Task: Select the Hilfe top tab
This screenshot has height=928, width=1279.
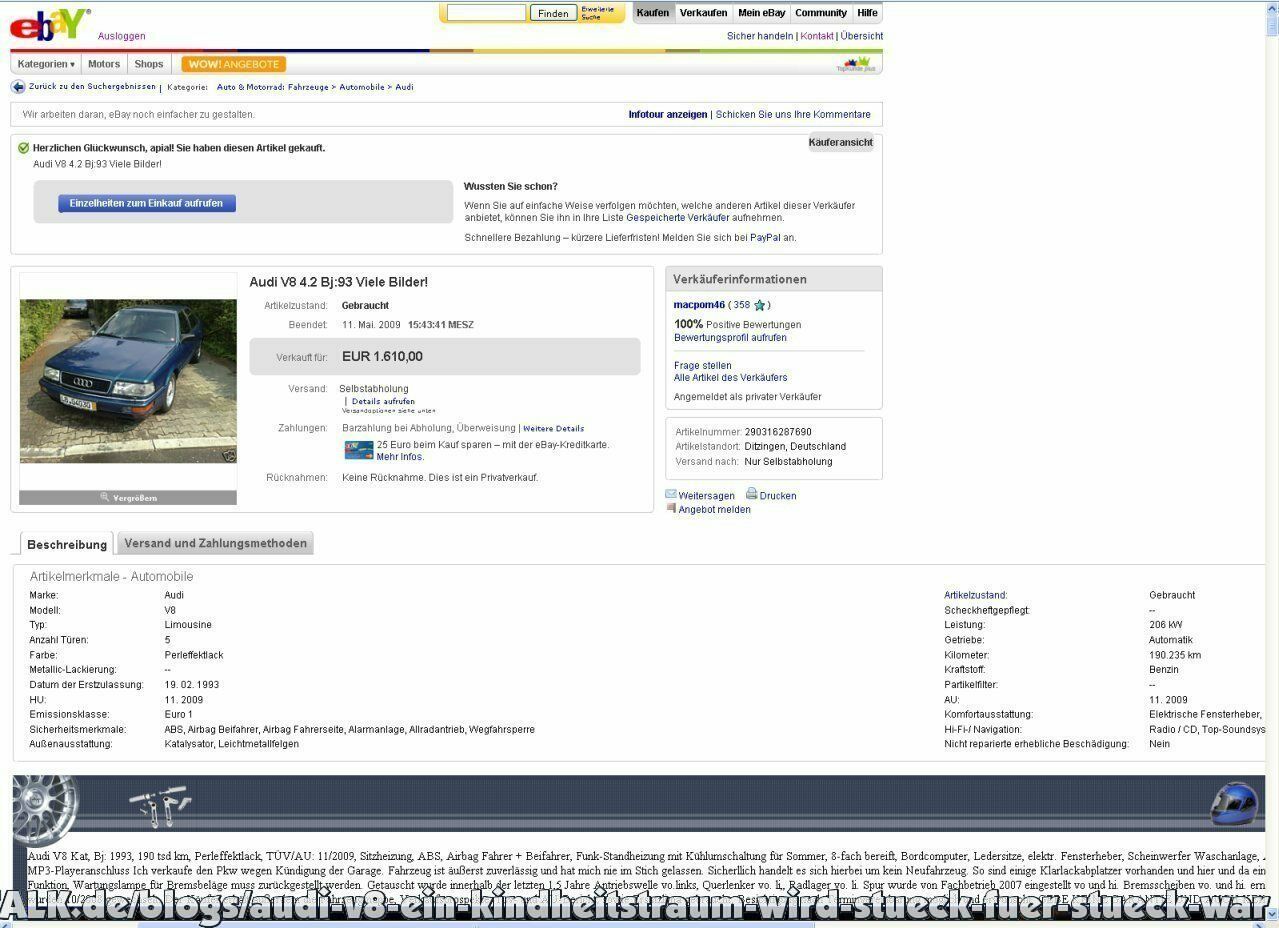Action: pos(868,13)
